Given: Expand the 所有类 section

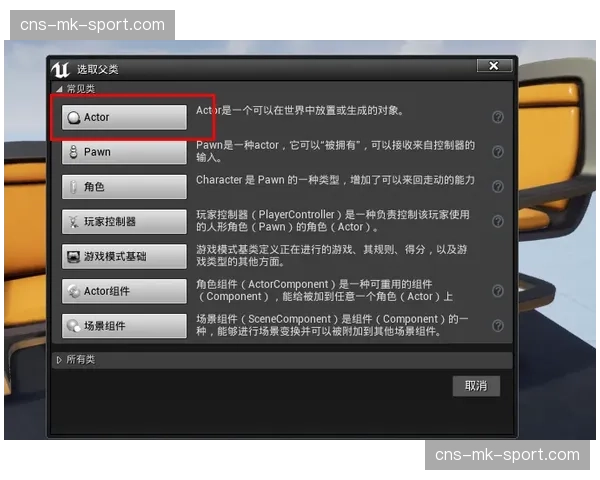Looking at the screenshot, I should coord(59,359).
